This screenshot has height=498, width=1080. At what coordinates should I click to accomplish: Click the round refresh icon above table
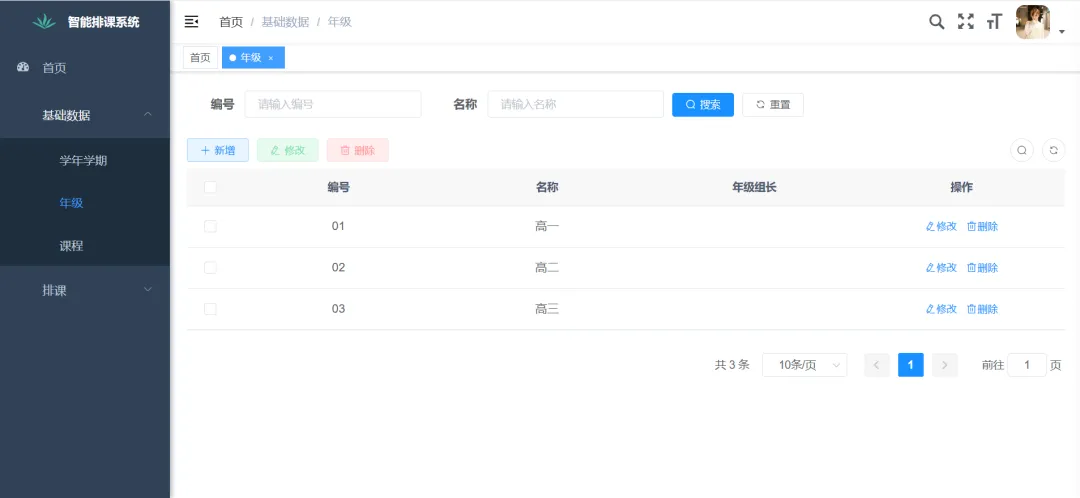tap(1053, 150)
